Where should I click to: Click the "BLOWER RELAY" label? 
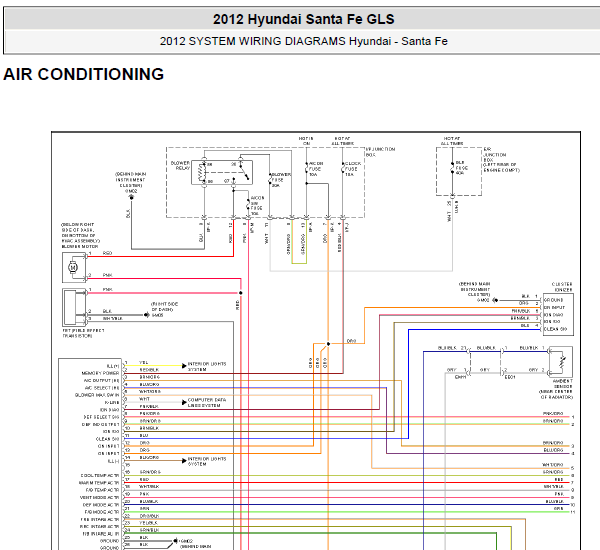point(180,165)
